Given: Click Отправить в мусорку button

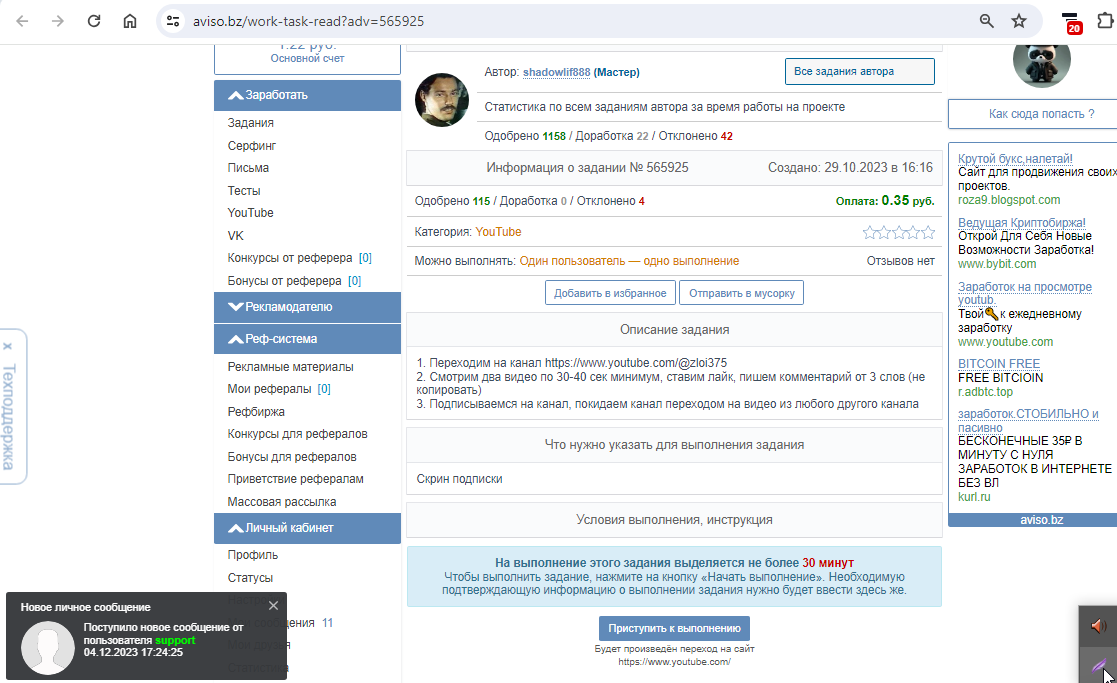Looking at the screenshot, I should (x=742, y=293).
